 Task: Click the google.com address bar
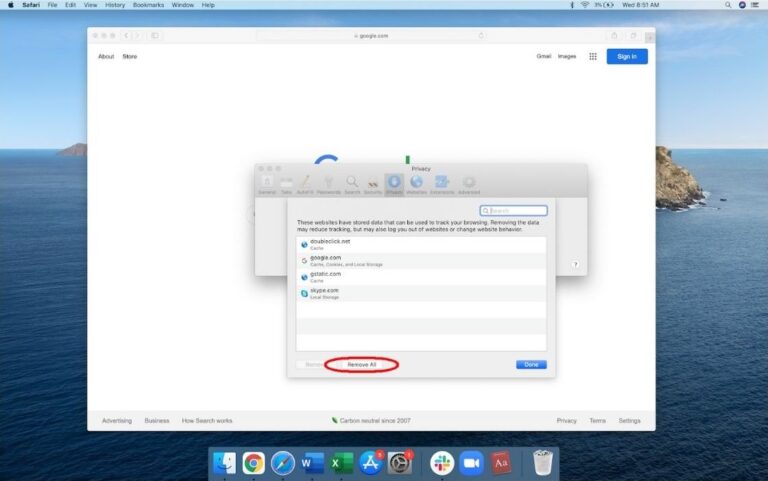371,36
